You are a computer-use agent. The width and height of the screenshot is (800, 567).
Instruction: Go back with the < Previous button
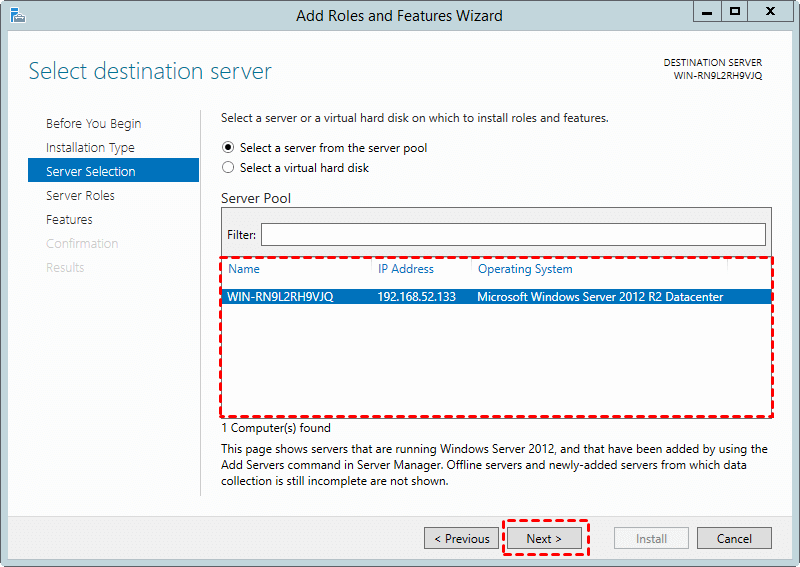(461, 538)
